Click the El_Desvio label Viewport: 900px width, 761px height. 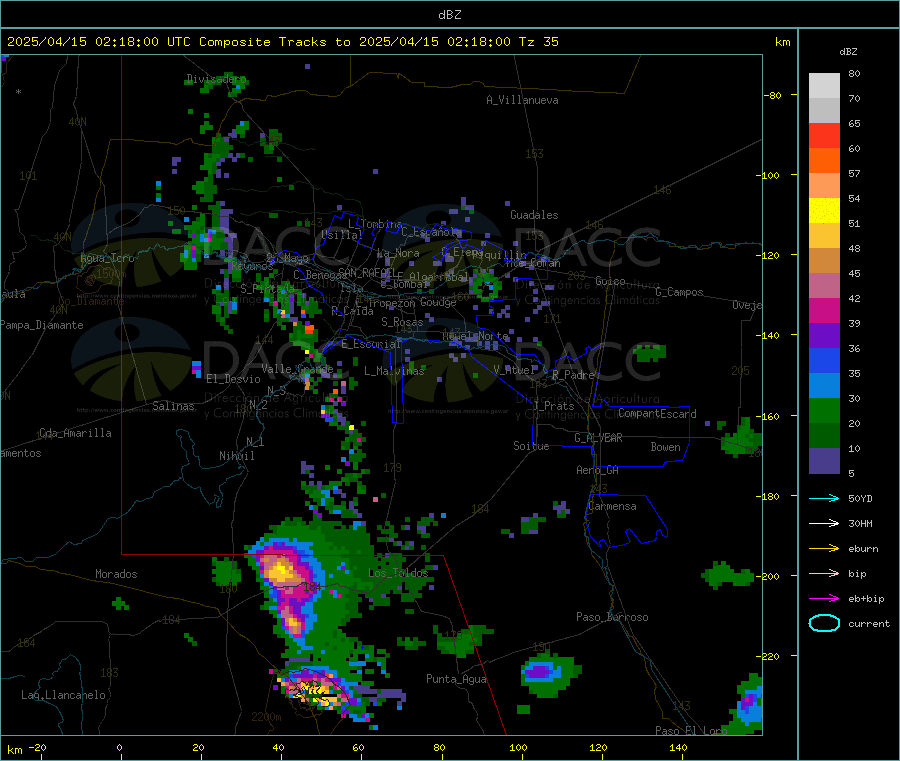233,379
